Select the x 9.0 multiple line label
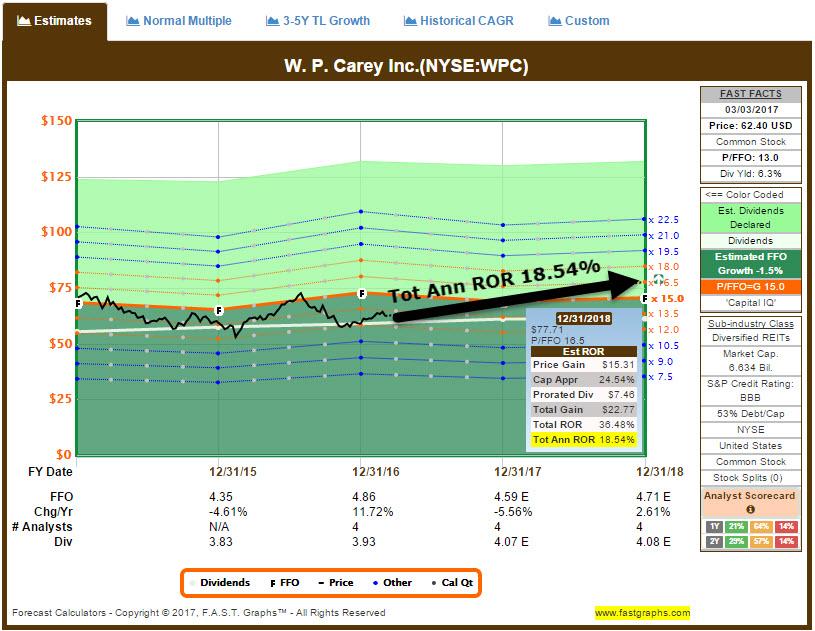The width and height of the screenshot is (815, 631). coord(661,361)
